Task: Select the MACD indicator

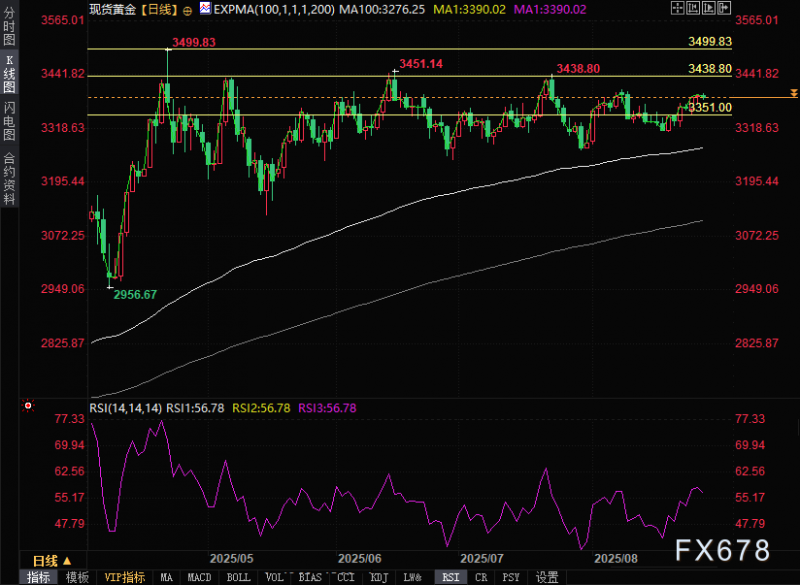Action: point(199,577)
